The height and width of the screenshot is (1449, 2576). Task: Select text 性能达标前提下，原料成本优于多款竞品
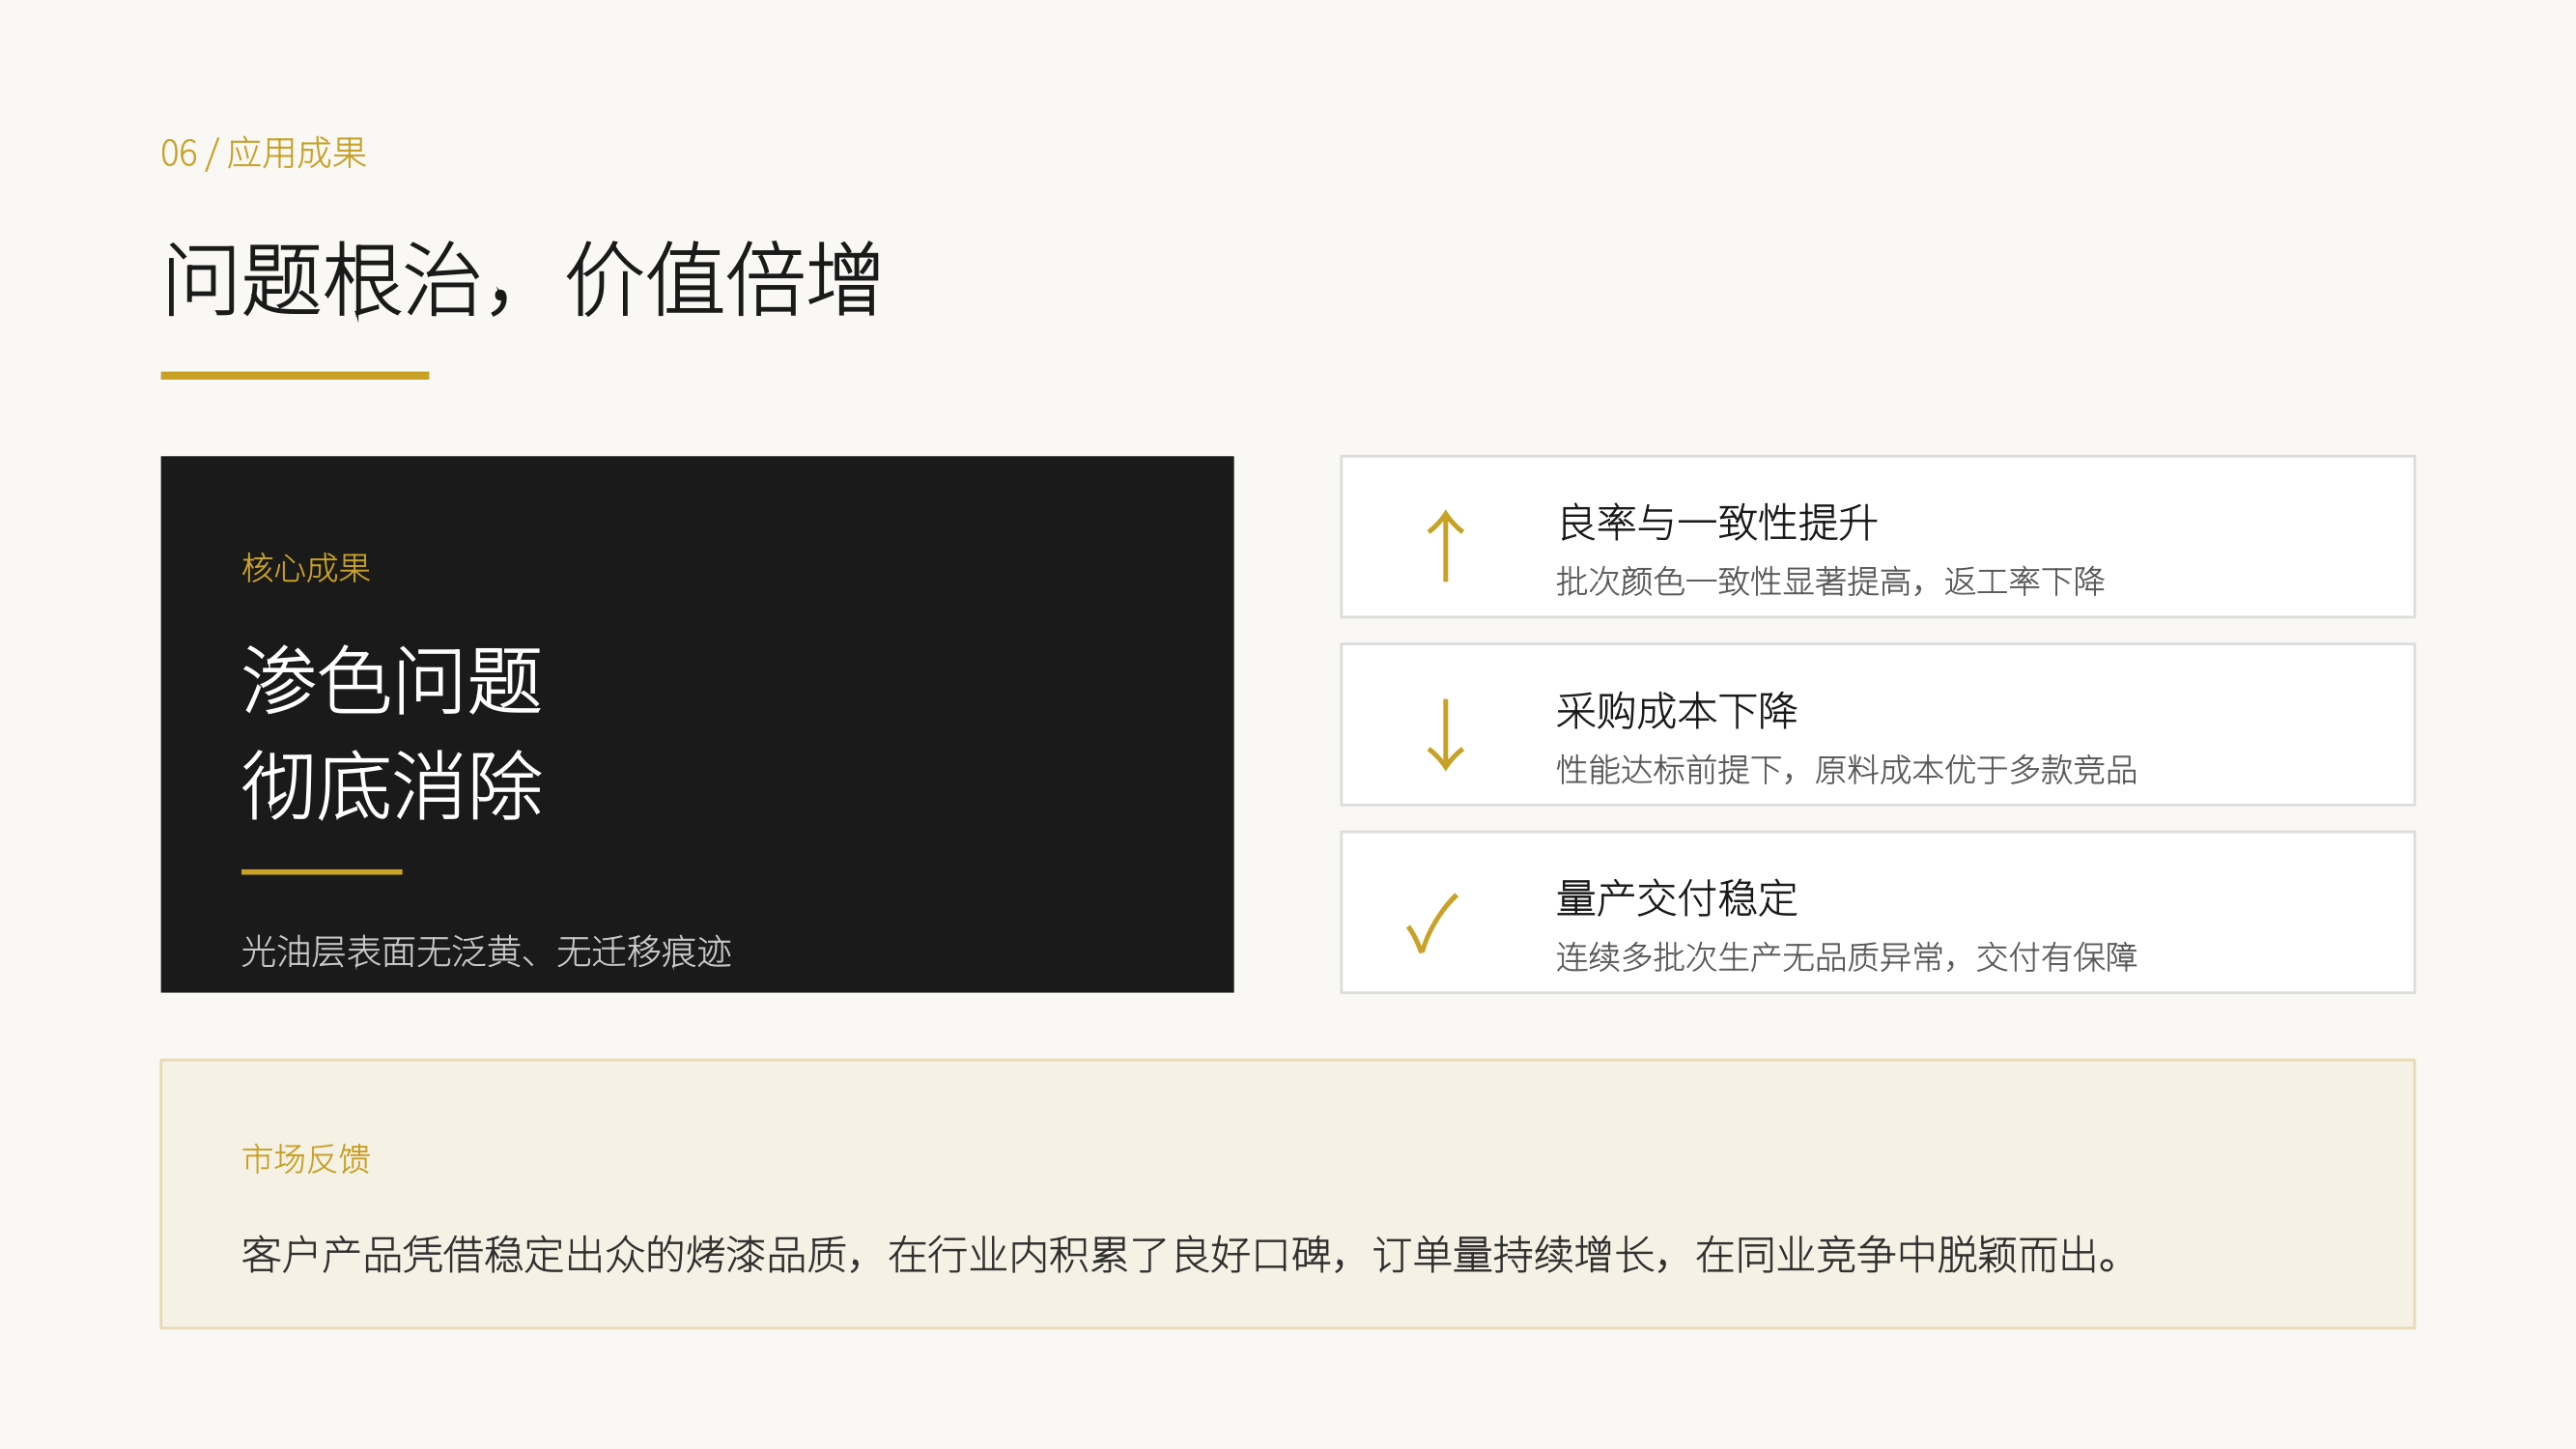1846,769
